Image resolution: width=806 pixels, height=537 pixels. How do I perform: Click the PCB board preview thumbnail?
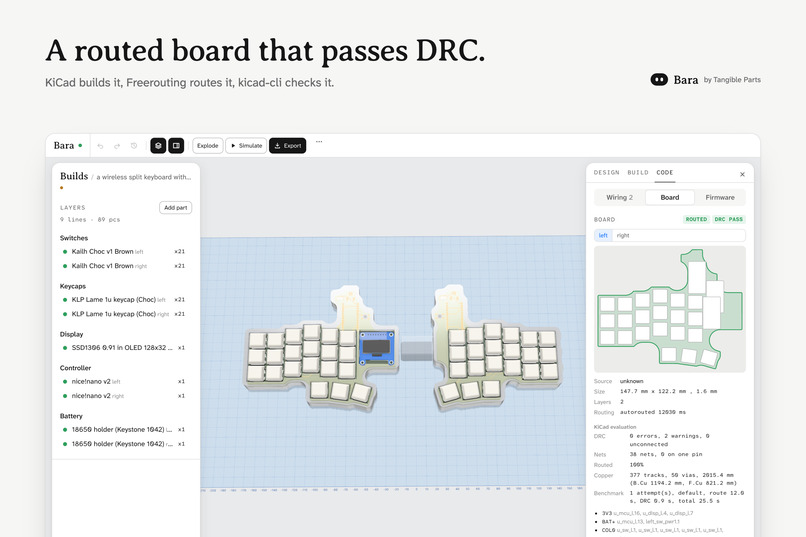[670, 309]
